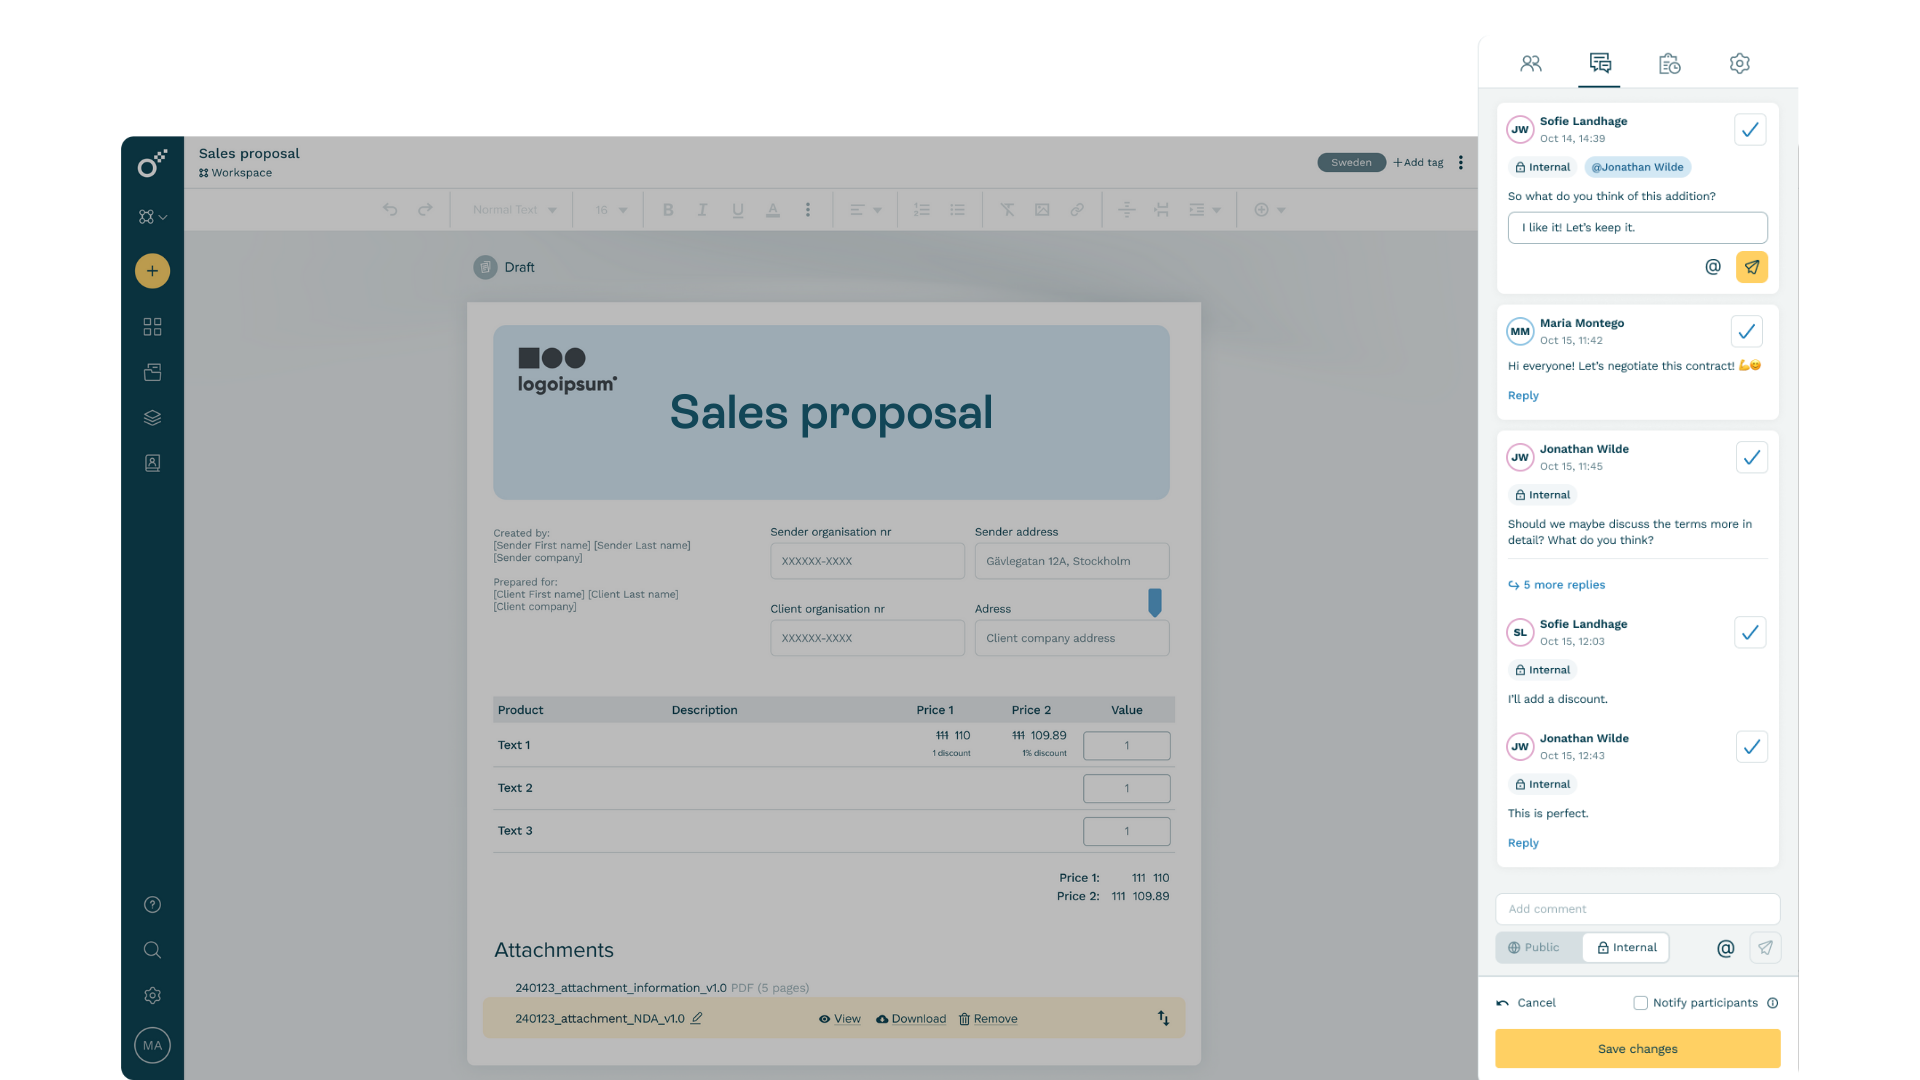Viewport: 1920px width, 1080px height.
Task: Expand the 5 more replies thread
Action: point(1563,585)
